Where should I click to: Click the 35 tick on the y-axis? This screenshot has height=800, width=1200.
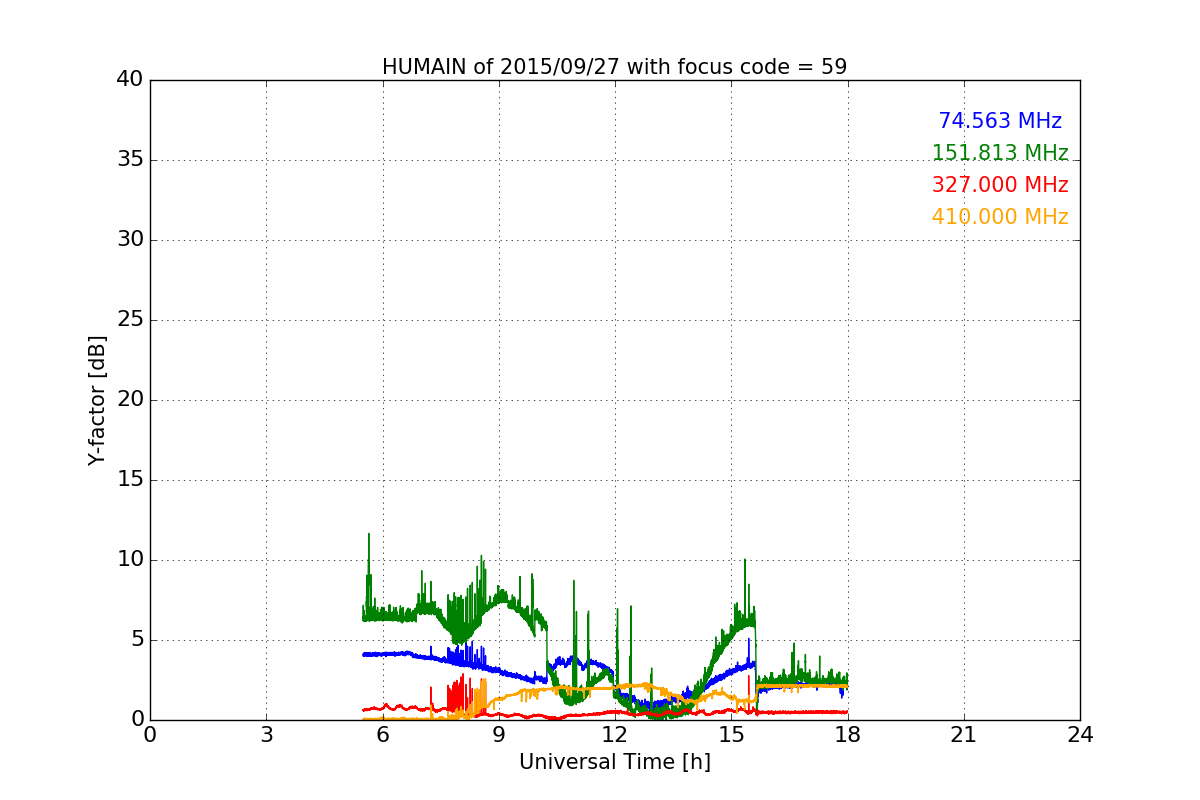click(x=130, y=160)
